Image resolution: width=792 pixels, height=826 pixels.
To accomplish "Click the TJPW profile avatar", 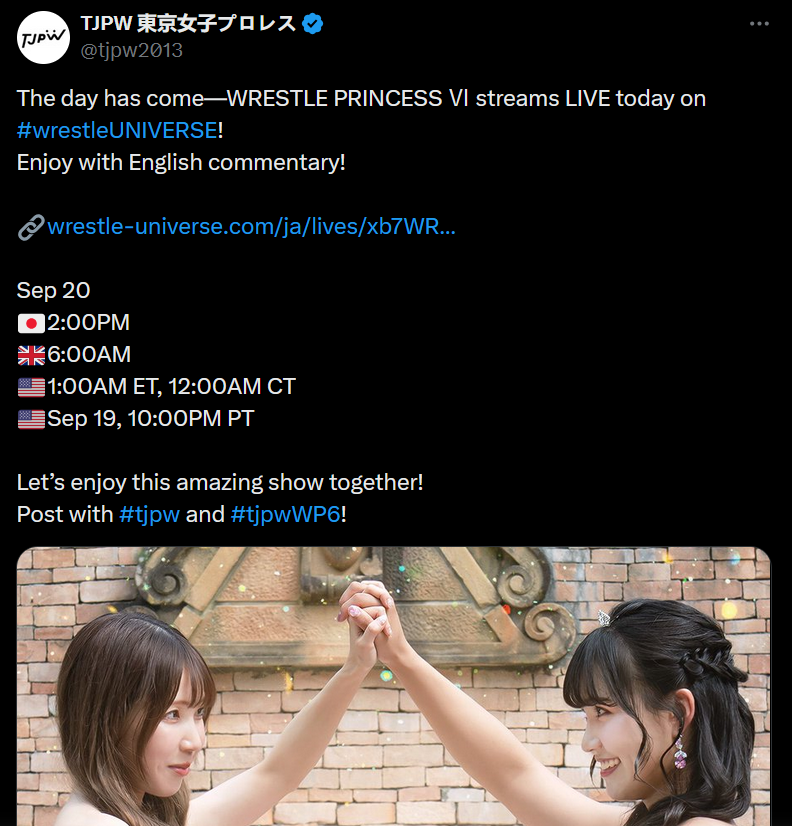I will (x=43, y=37).
